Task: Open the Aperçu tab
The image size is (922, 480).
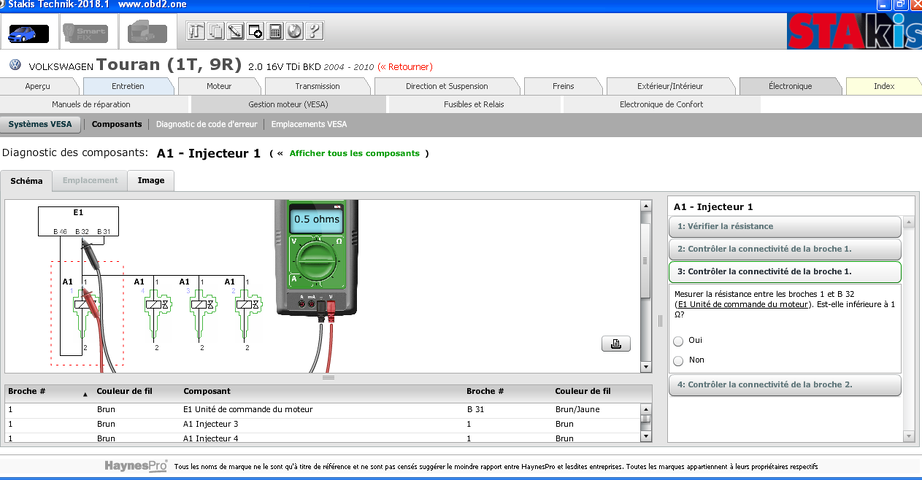Action: pos(38,86)
